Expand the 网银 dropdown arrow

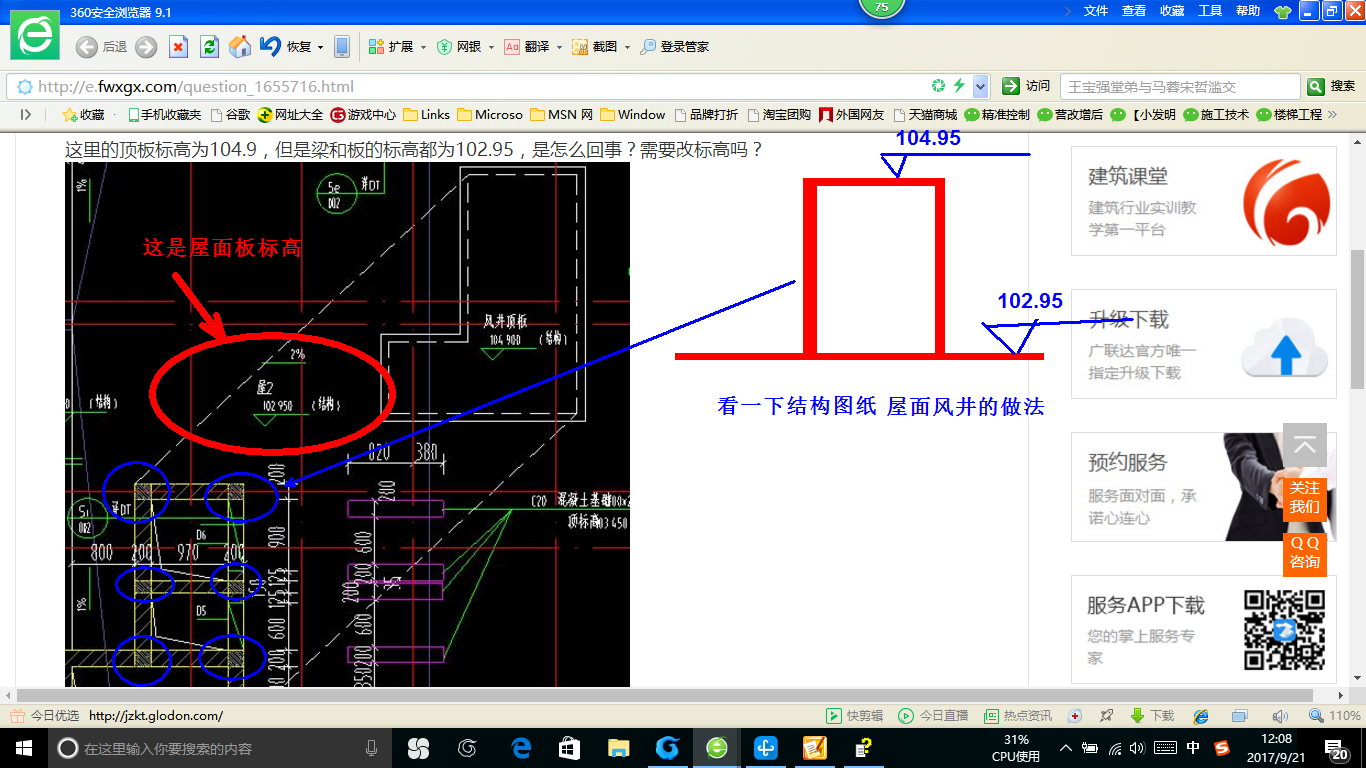(491, 47)
